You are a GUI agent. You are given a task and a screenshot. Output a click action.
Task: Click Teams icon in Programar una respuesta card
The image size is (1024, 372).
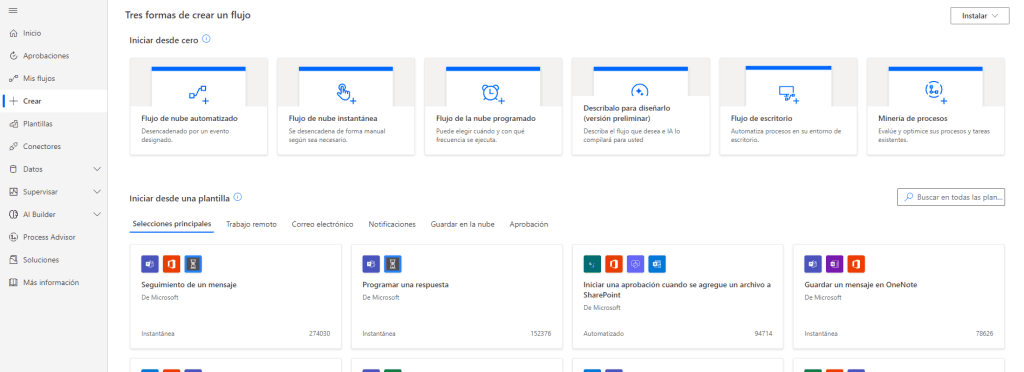(371, 264)
